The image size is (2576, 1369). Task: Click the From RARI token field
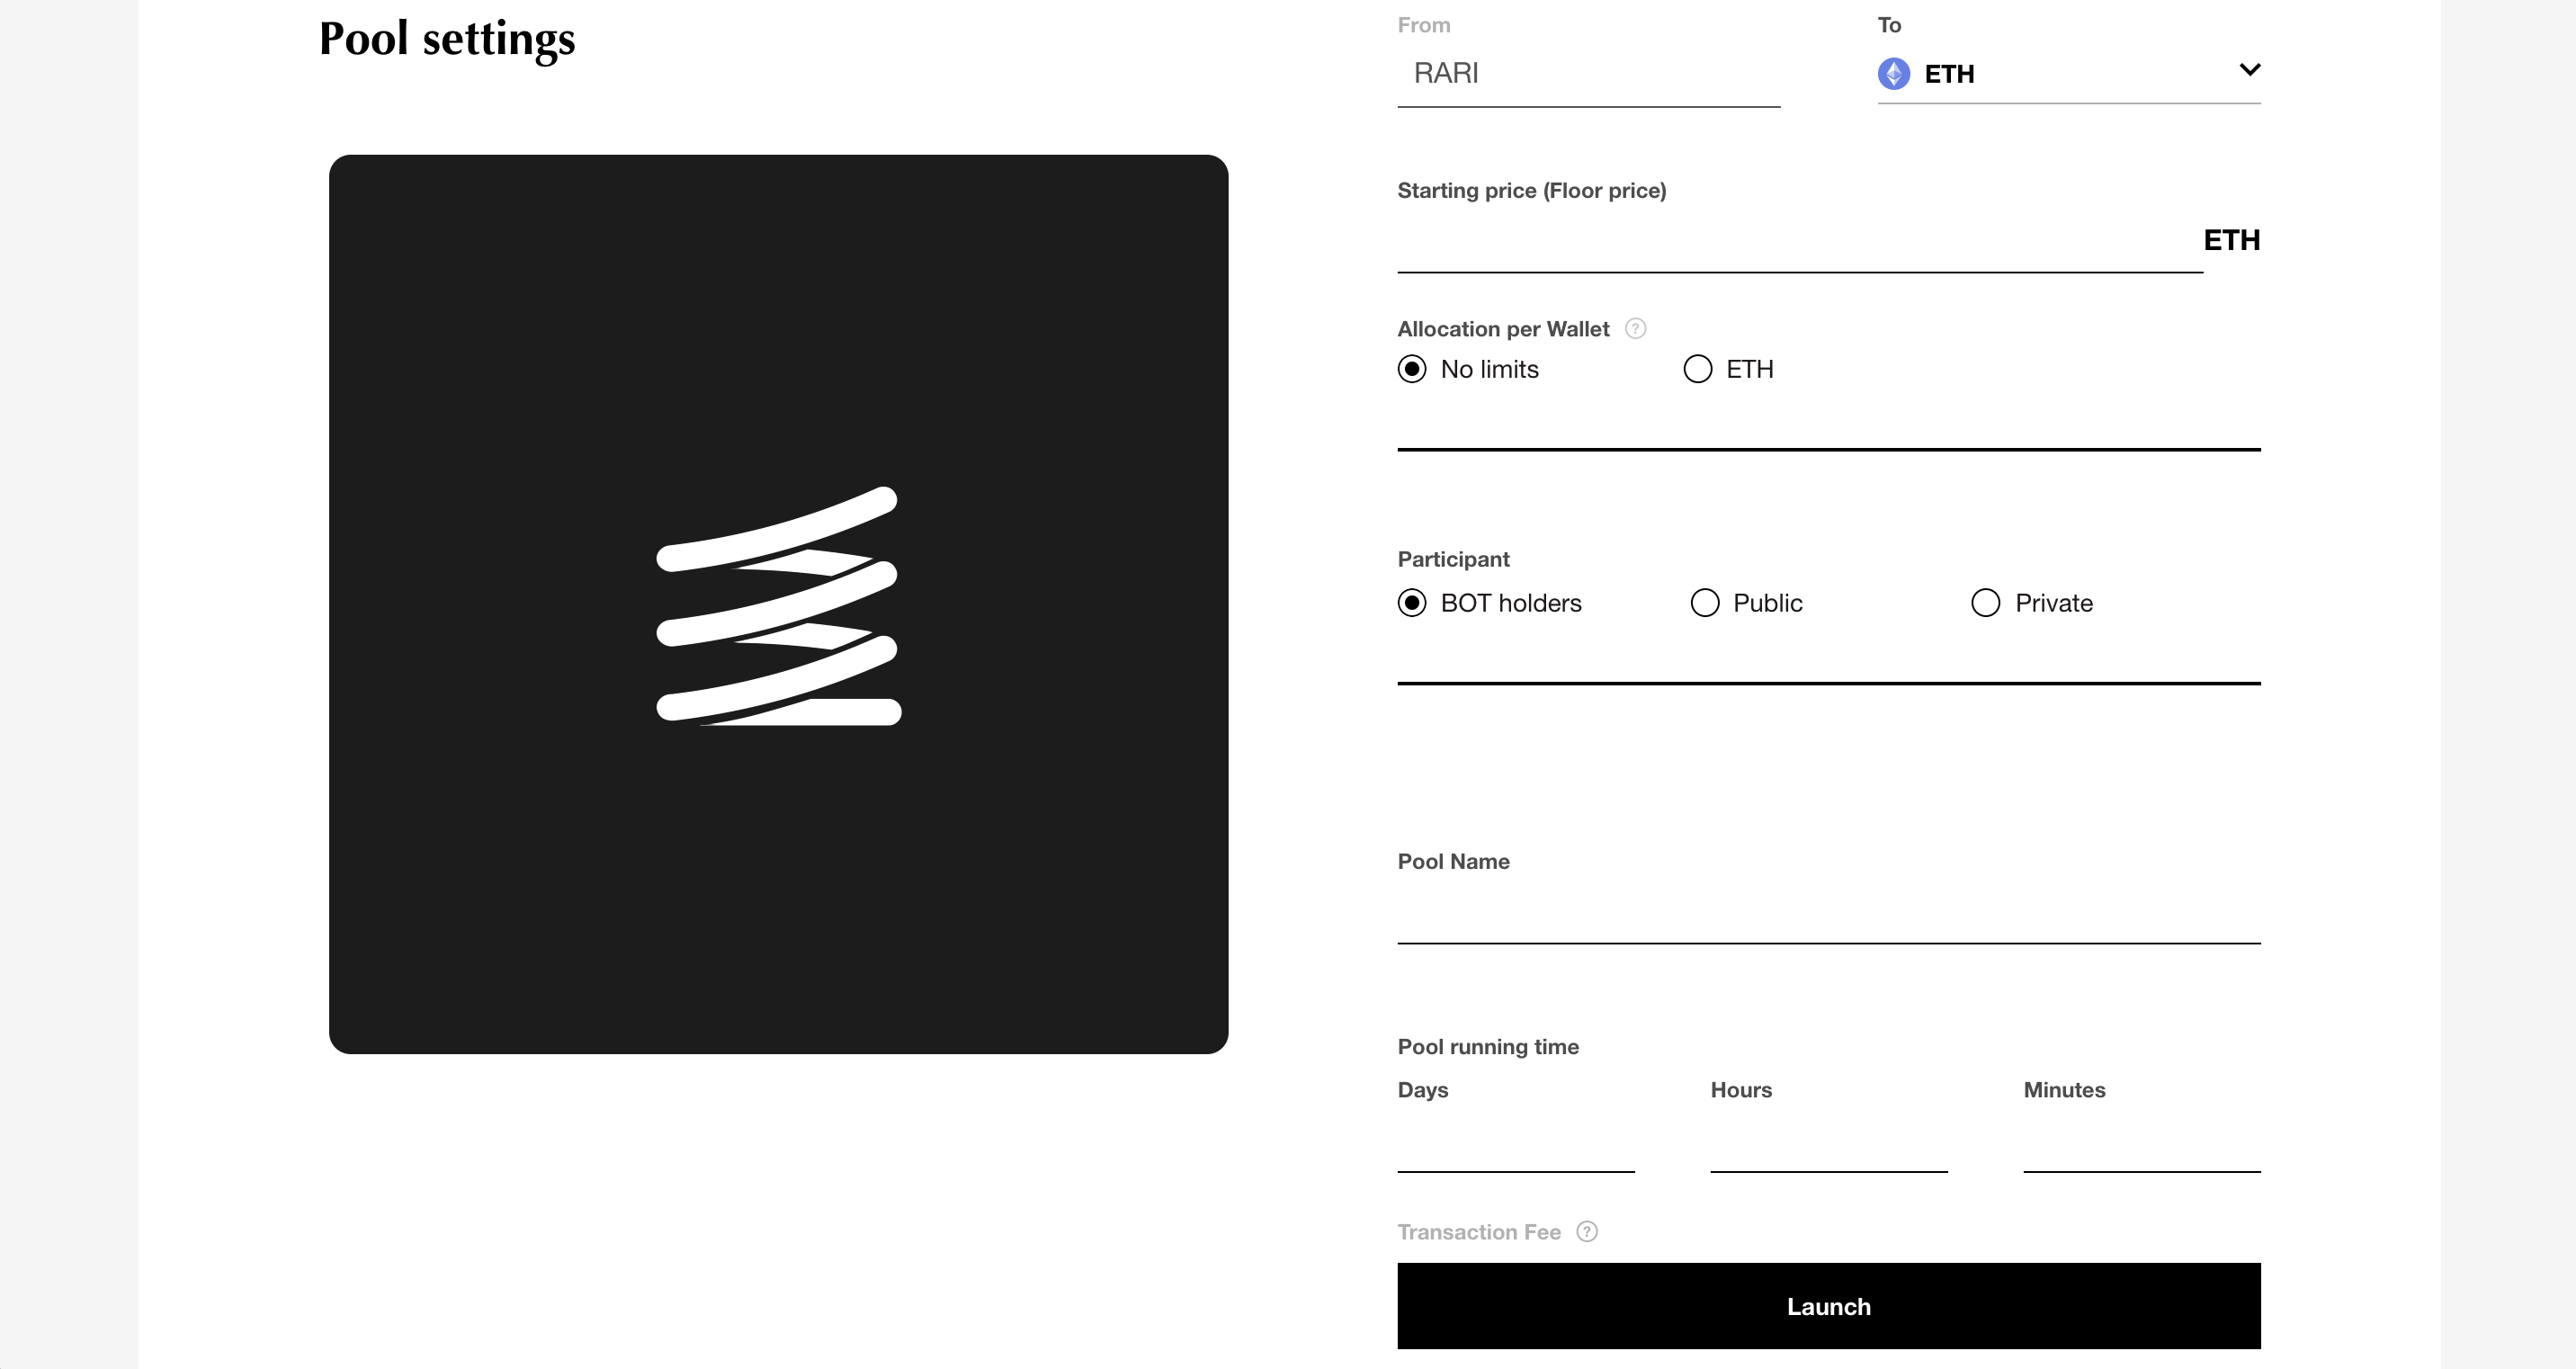click(x=1588, y=74)
